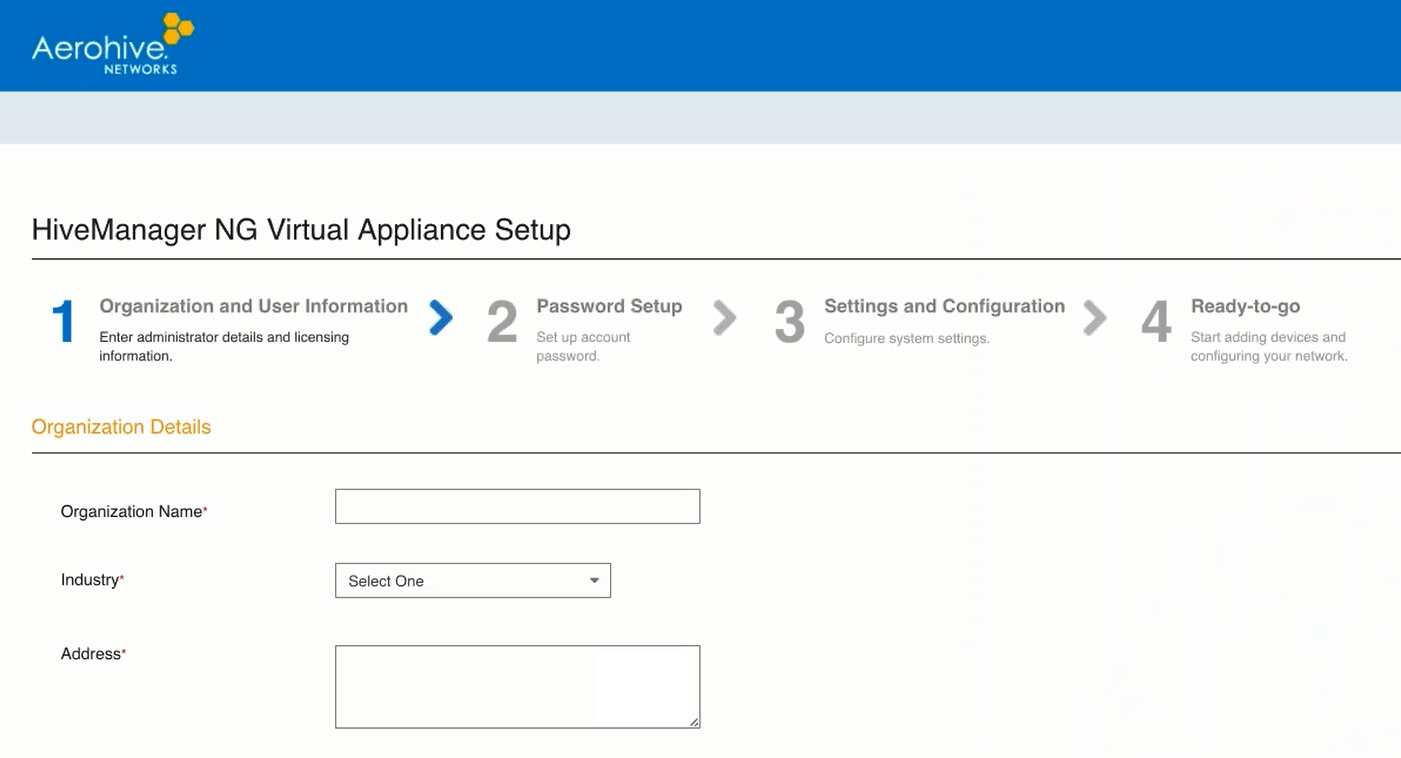Open the Industry 'Select One' dropdown
Image resolution: width=1401 pixels, height=758 pixels.
tap(472, 581)
